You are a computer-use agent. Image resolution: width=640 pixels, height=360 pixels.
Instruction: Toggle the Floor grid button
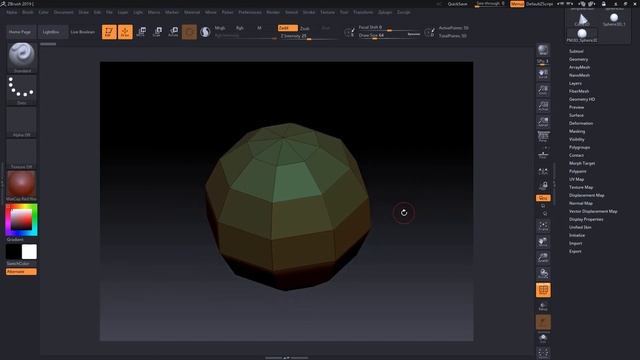[x=543, y=155]
